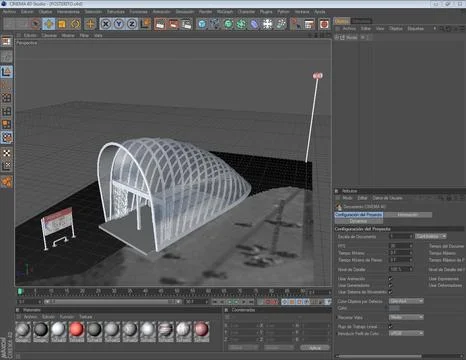Viewport: 466px width, 360px height.
Task: Go to end of animation button
Action: [251, 302]
